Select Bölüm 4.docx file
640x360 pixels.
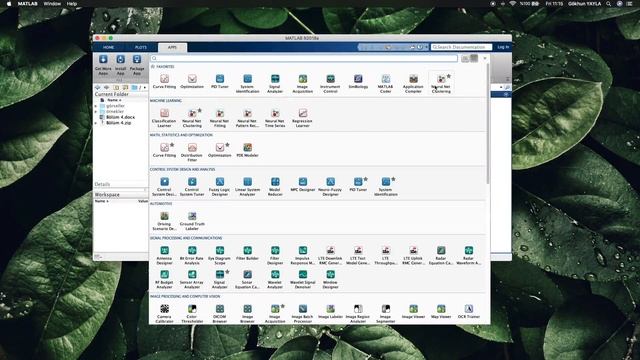pyautogui.click(x=120, y=117)
